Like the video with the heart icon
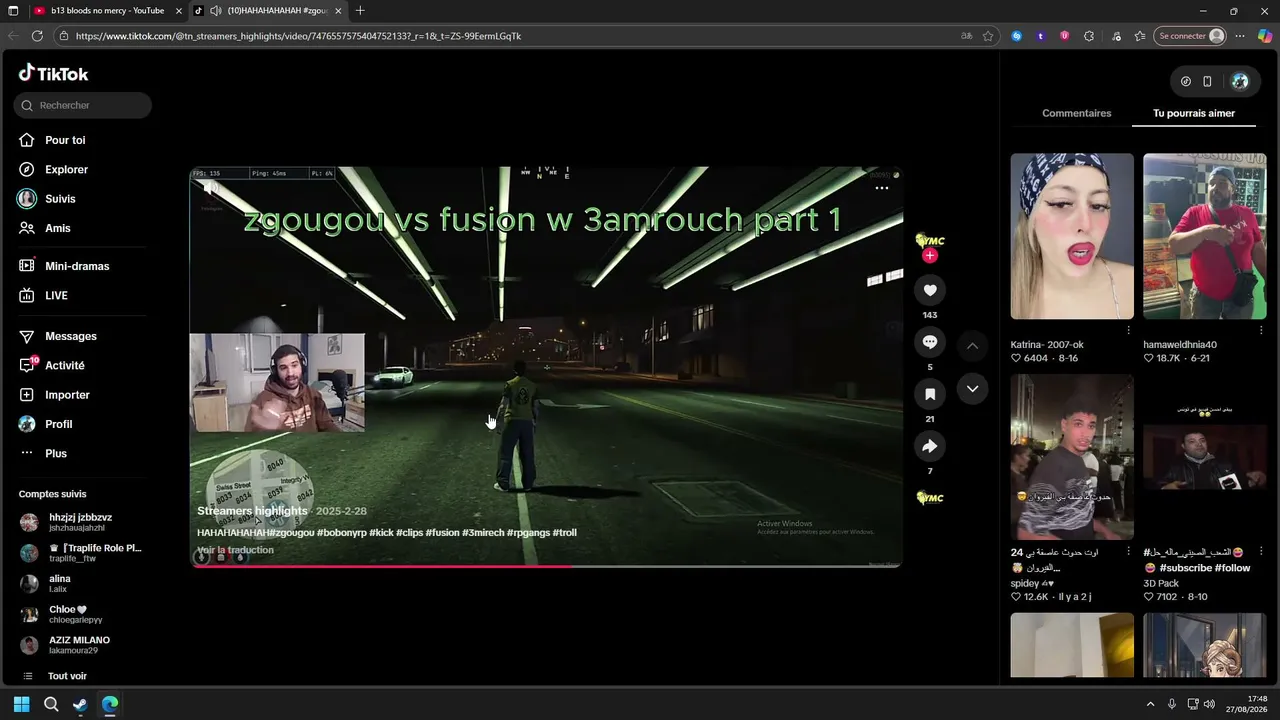The width and height of the screenshot is (1280, 720). click(930, 290)
